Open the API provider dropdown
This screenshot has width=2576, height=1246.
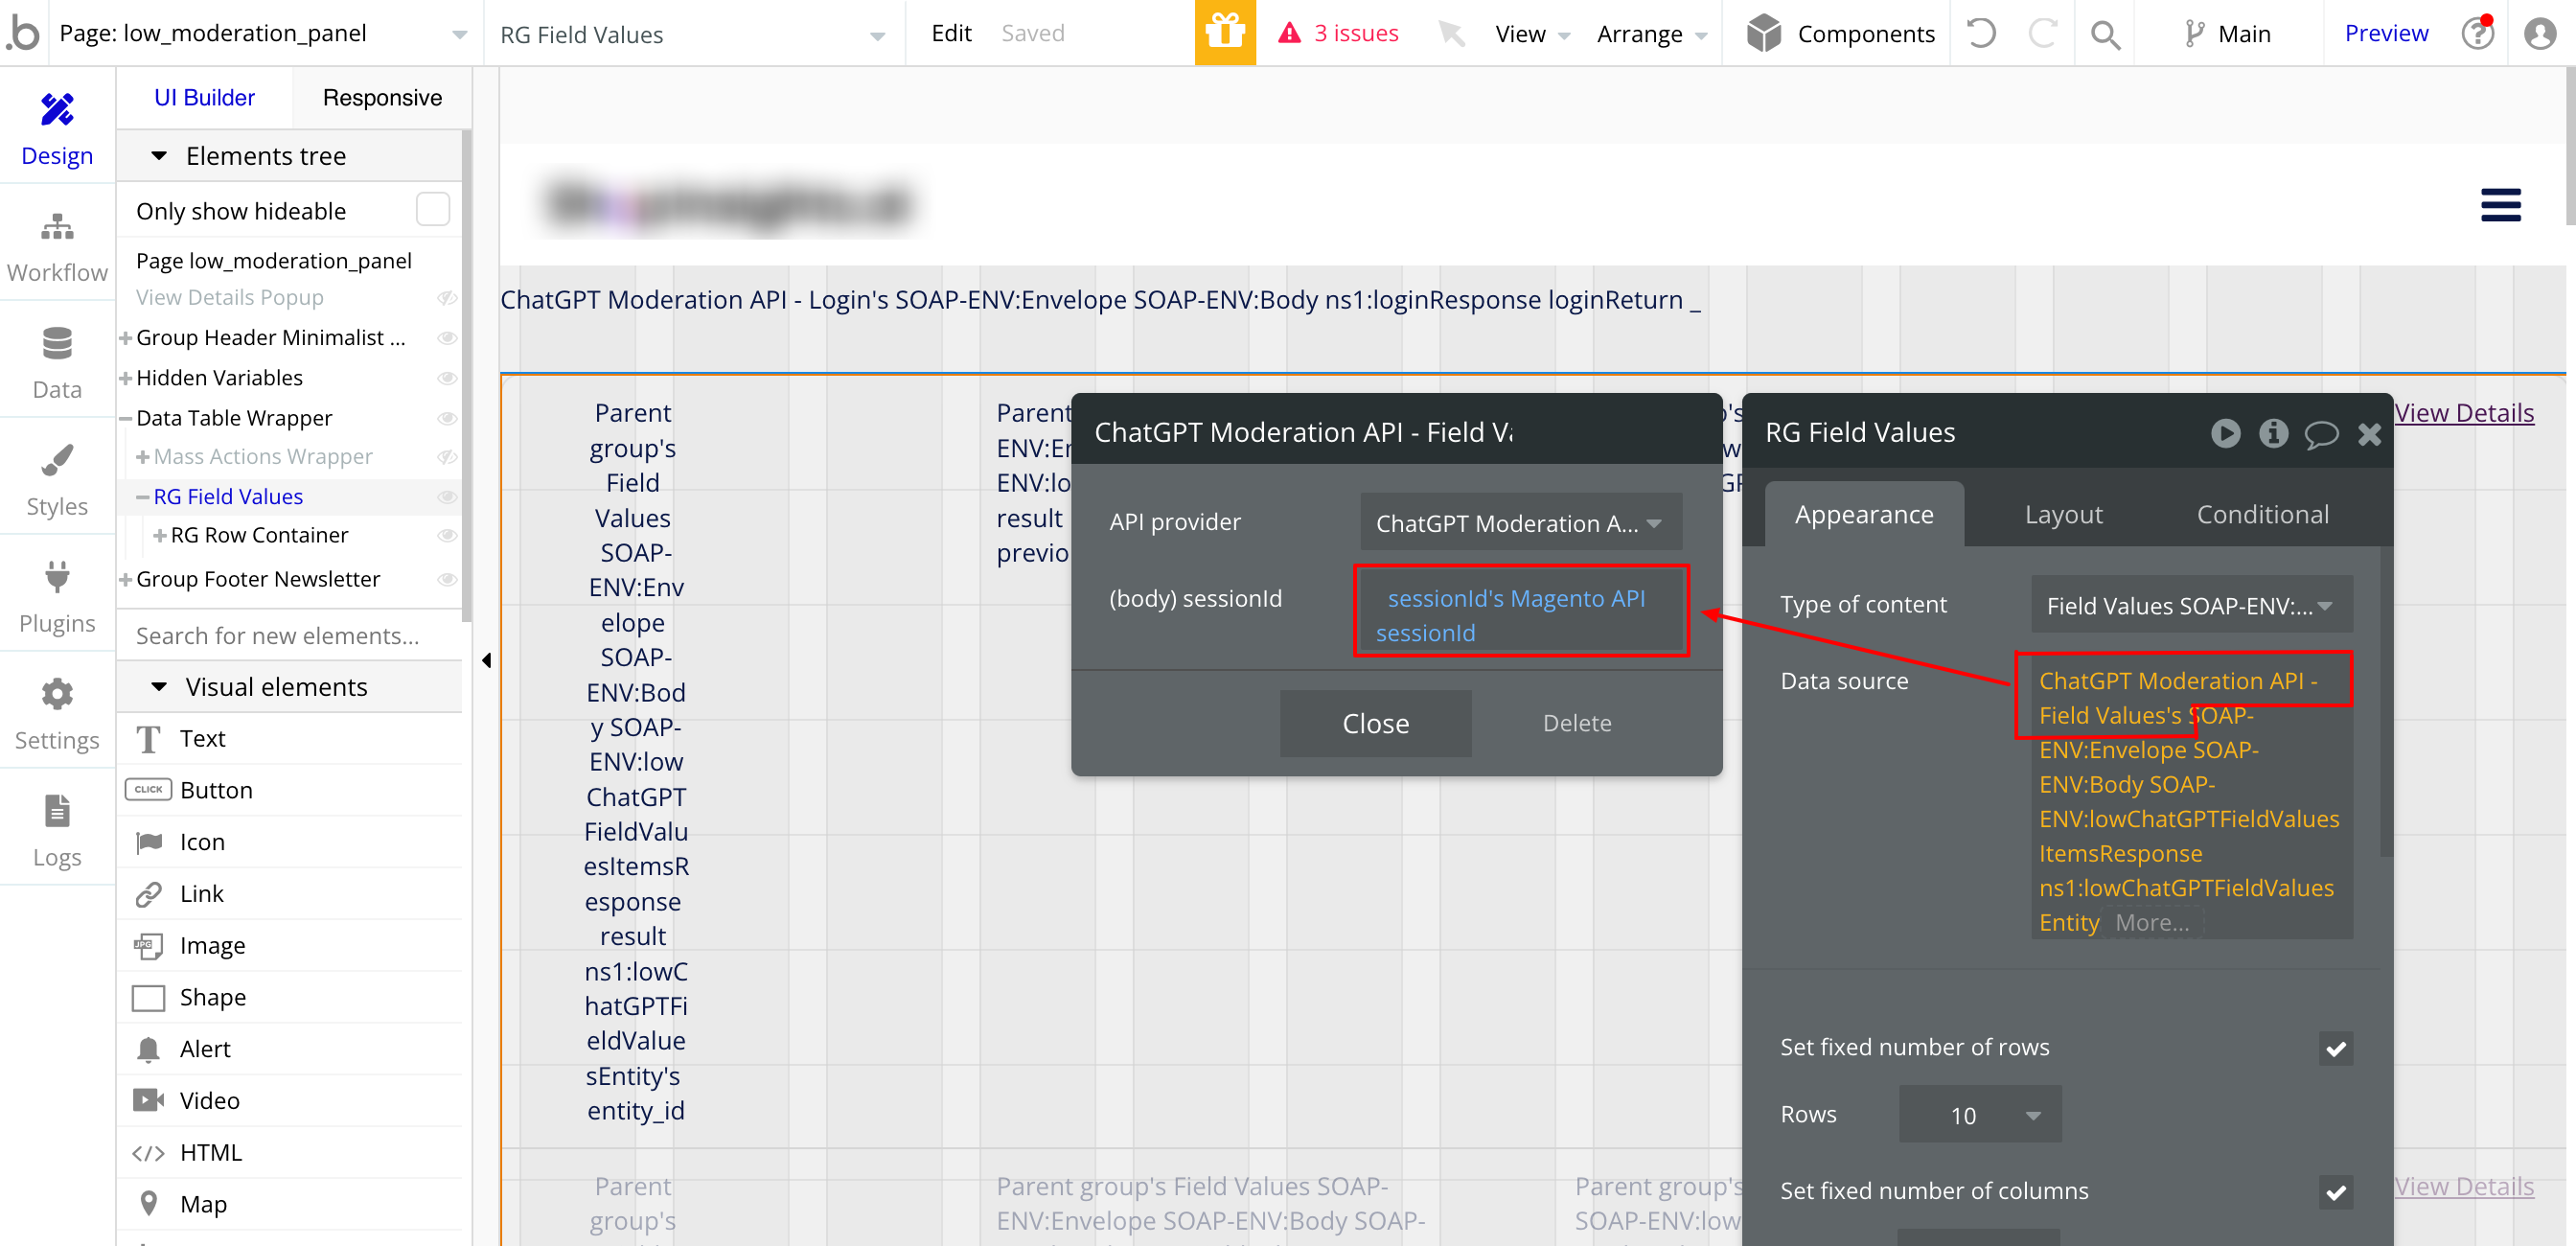(x=1519, y=522)
